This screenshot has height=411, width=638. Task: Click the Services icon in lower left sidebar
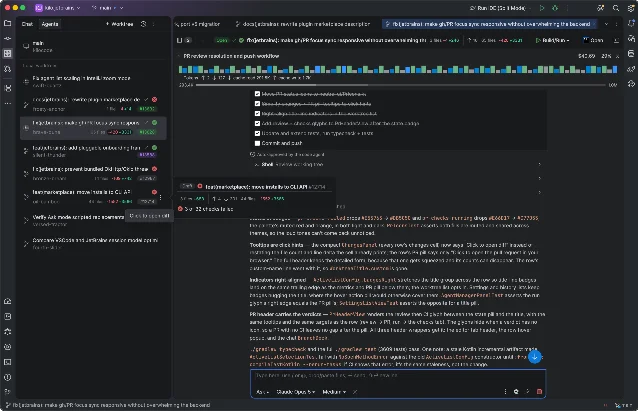pos(7,347)
